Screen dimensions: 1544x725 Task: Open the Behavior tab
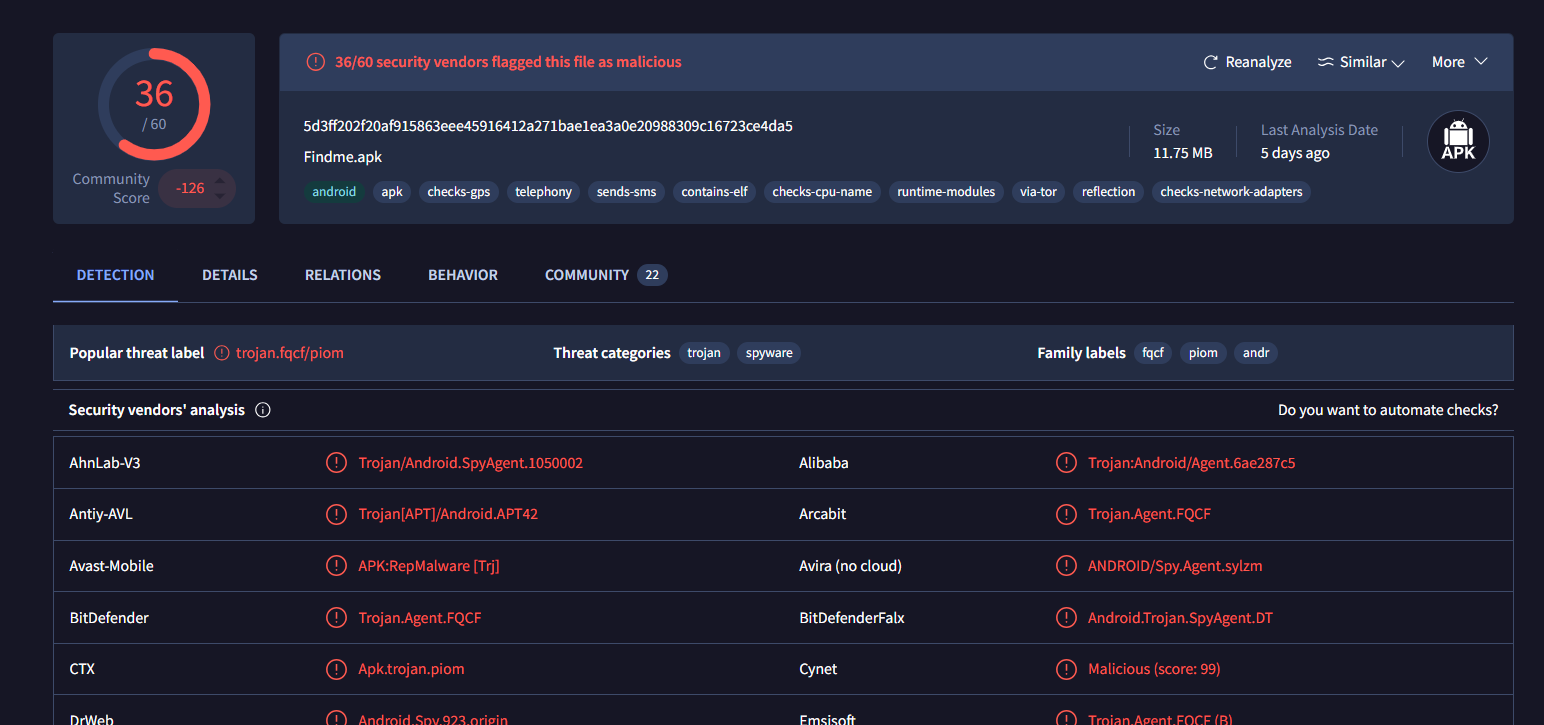[463, 275]
